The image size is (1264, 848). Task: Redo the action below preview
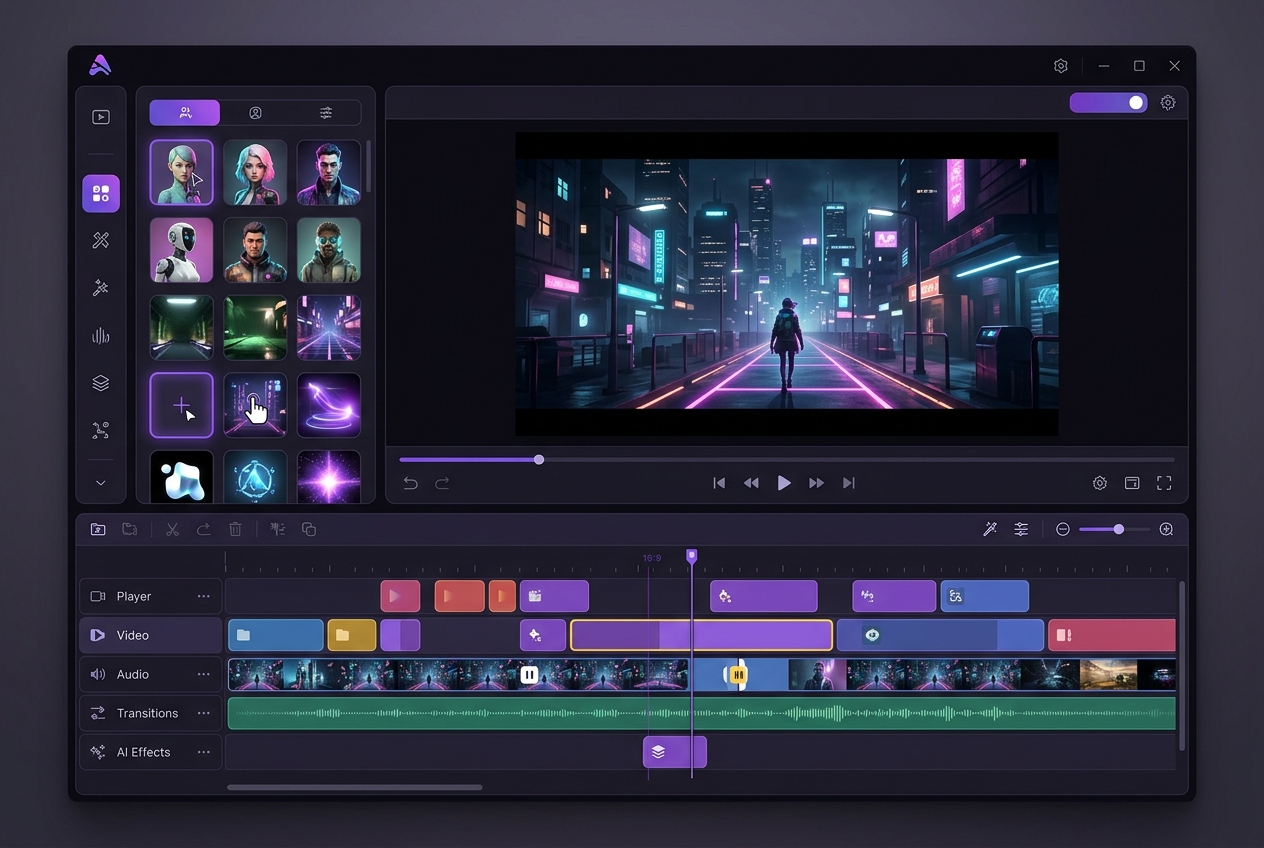click(442, 483)
